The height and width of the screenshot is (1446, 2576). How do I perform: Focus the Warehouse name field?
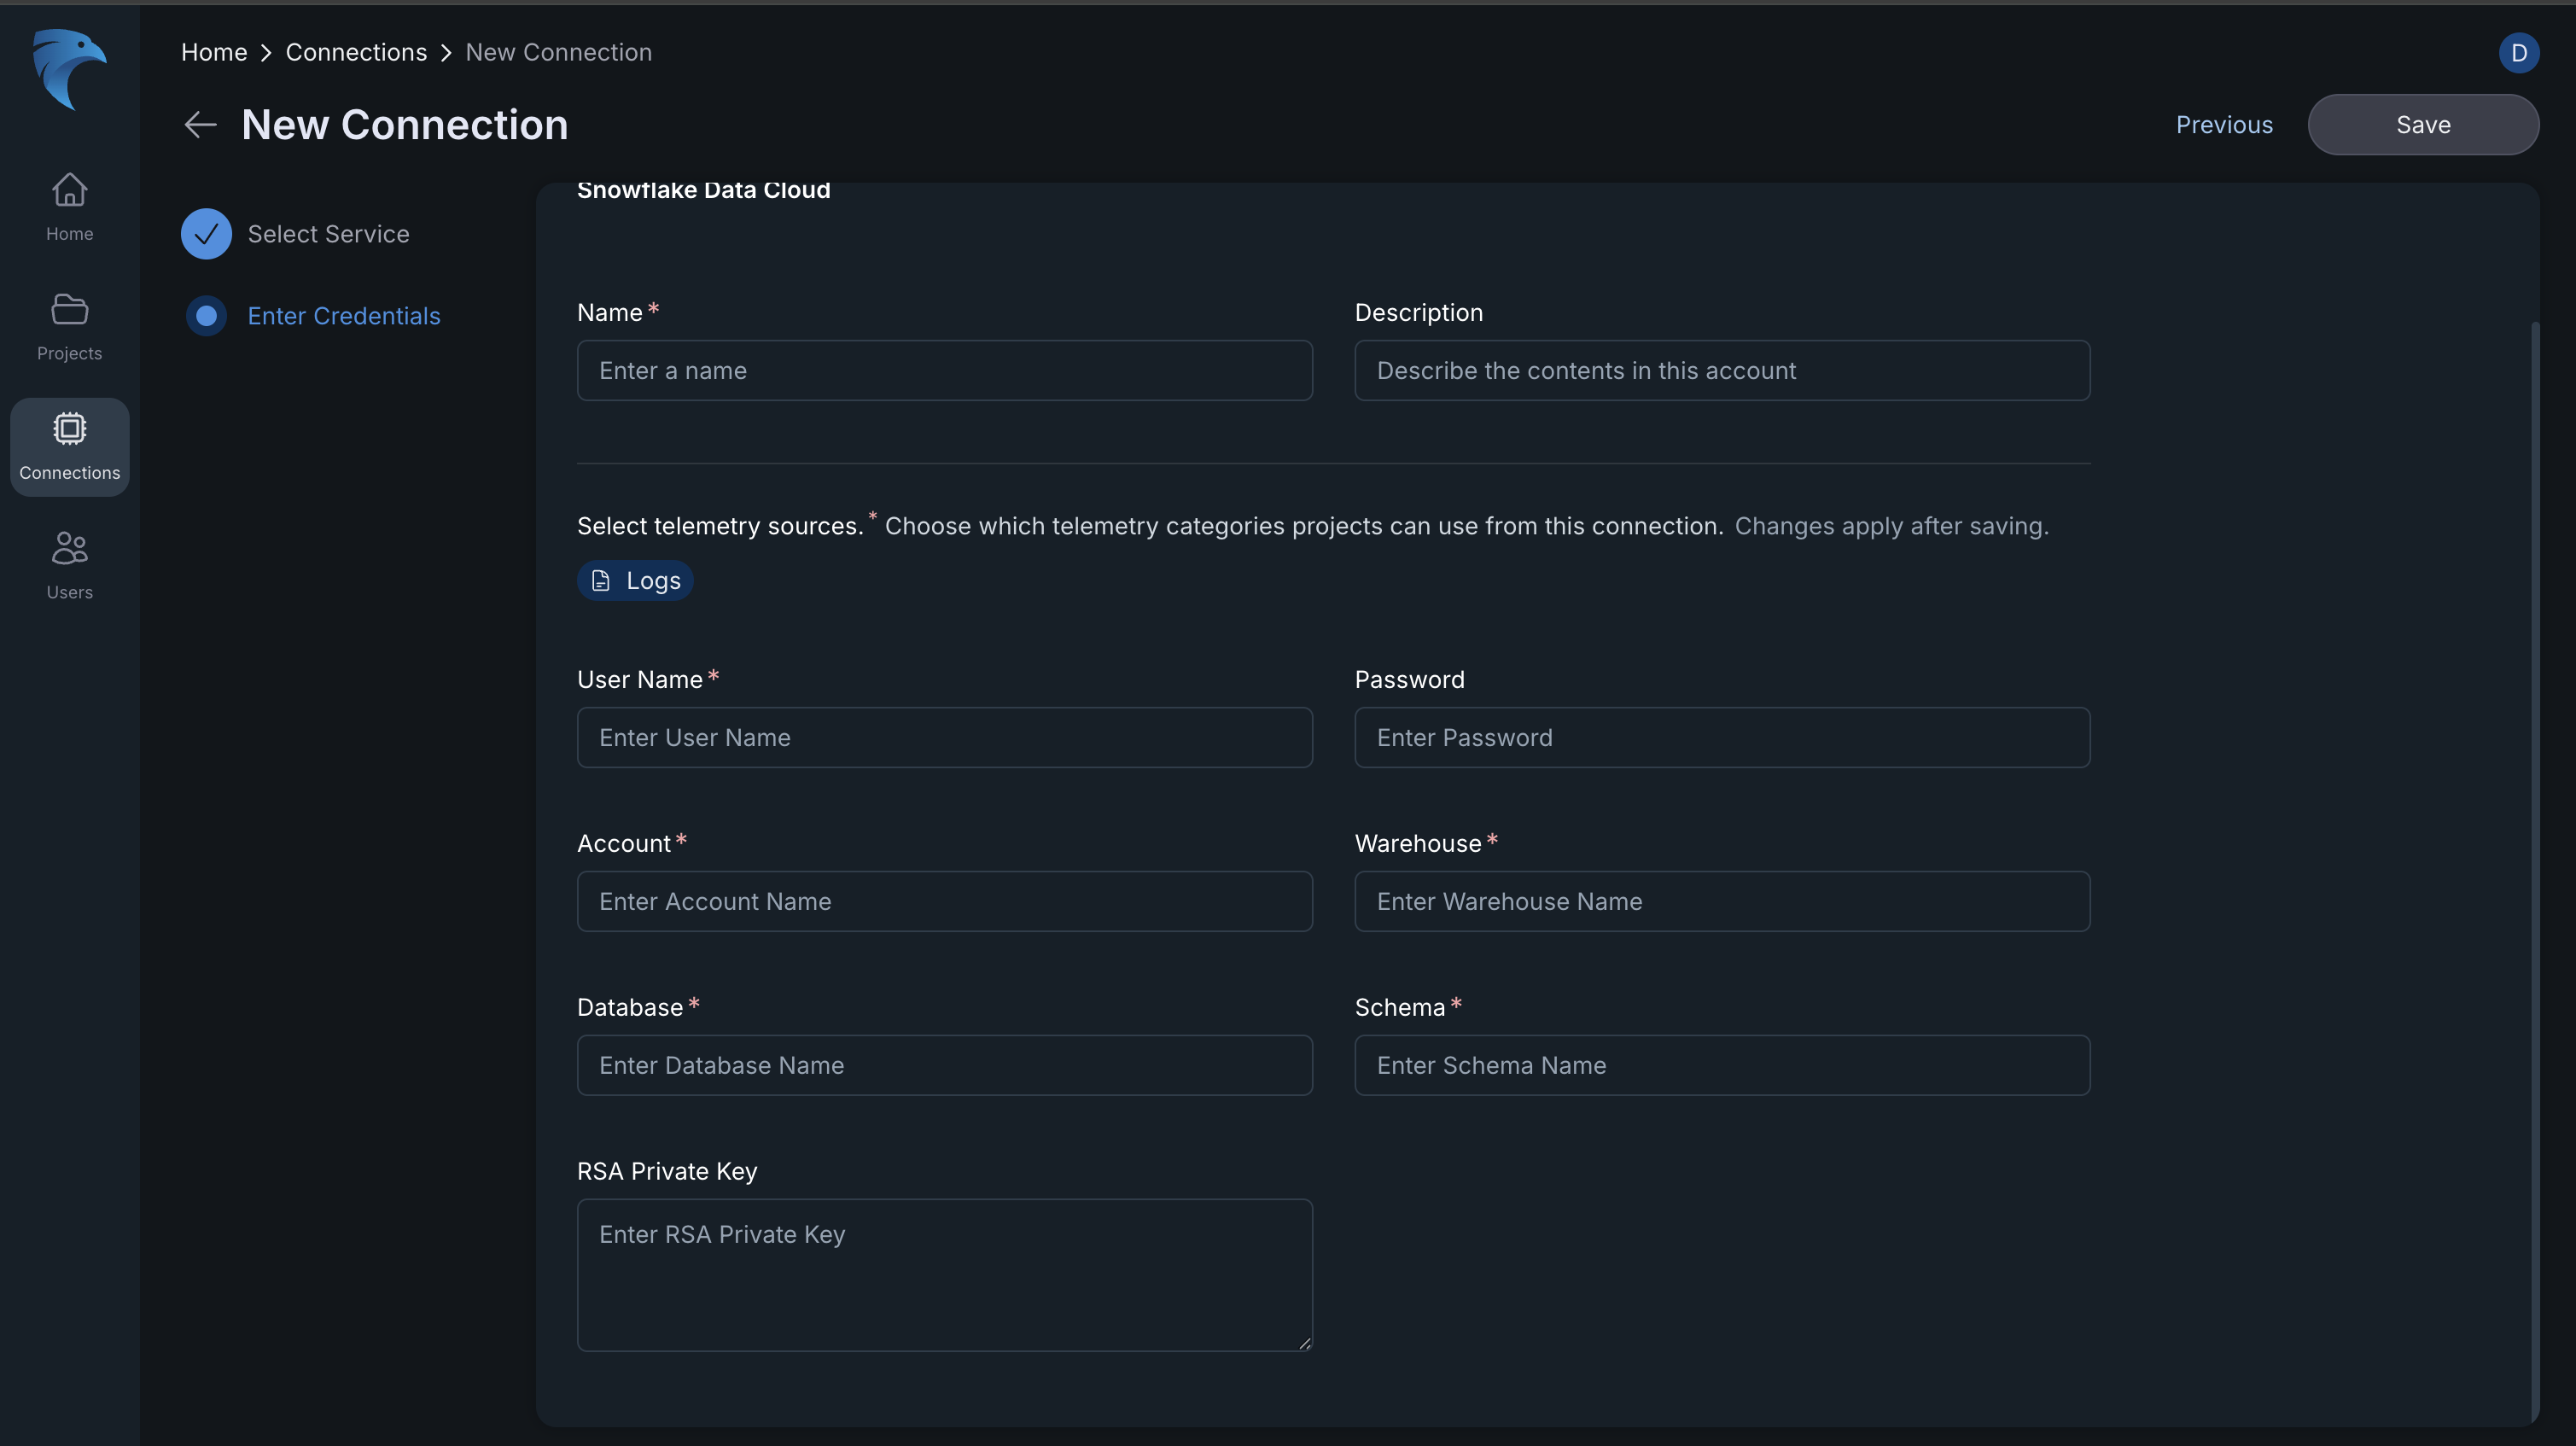[1721, 902]
